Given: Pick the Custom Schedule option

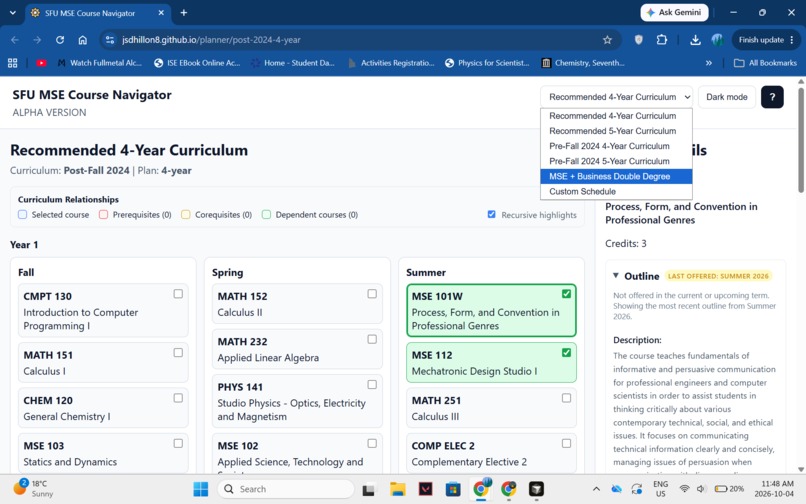Looking at the screenshot, I should pos(616,191).
